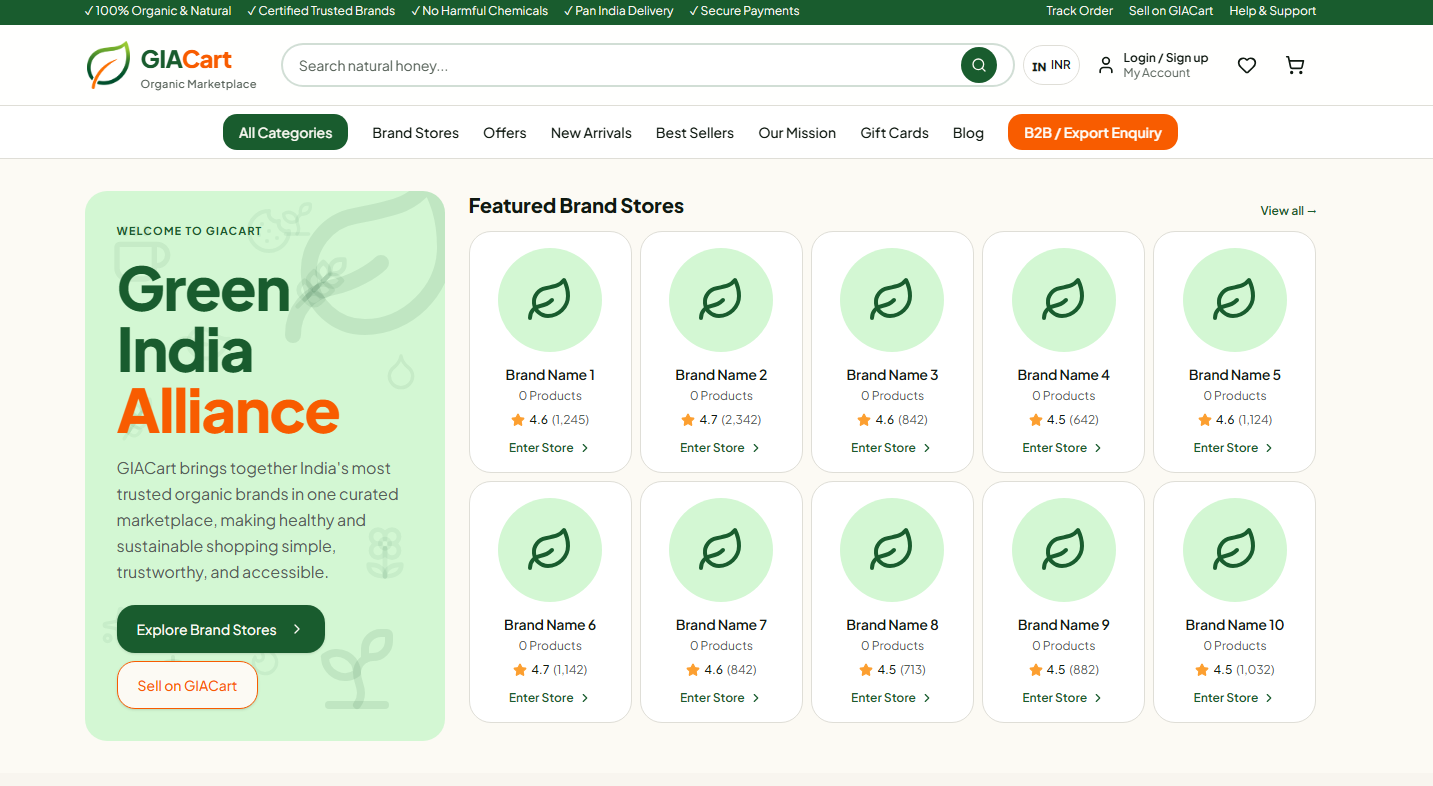Click Brand Name 1 leaf logo
The width and height of the screenshot is (1433, 786).
point(550,300)
